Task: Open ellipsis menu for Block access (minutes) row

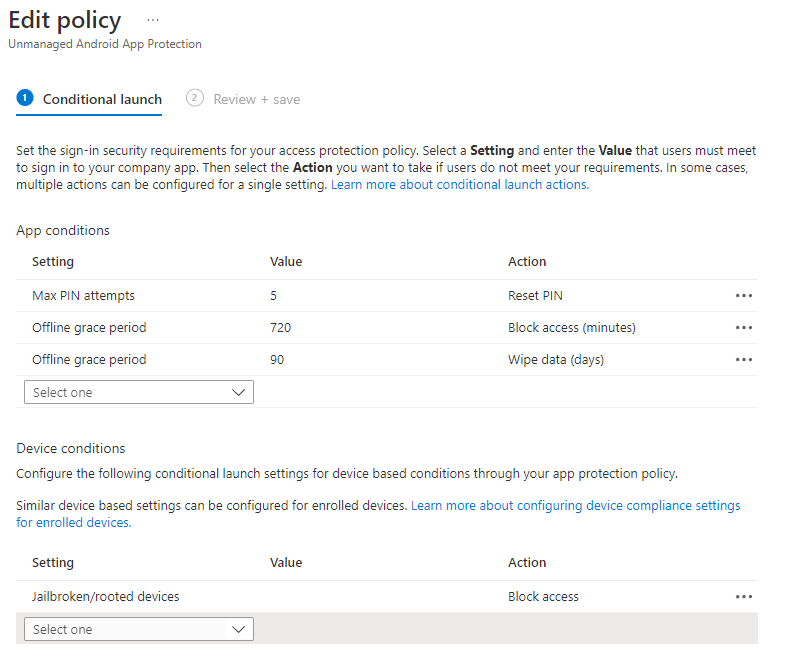Action: point(743,328)
